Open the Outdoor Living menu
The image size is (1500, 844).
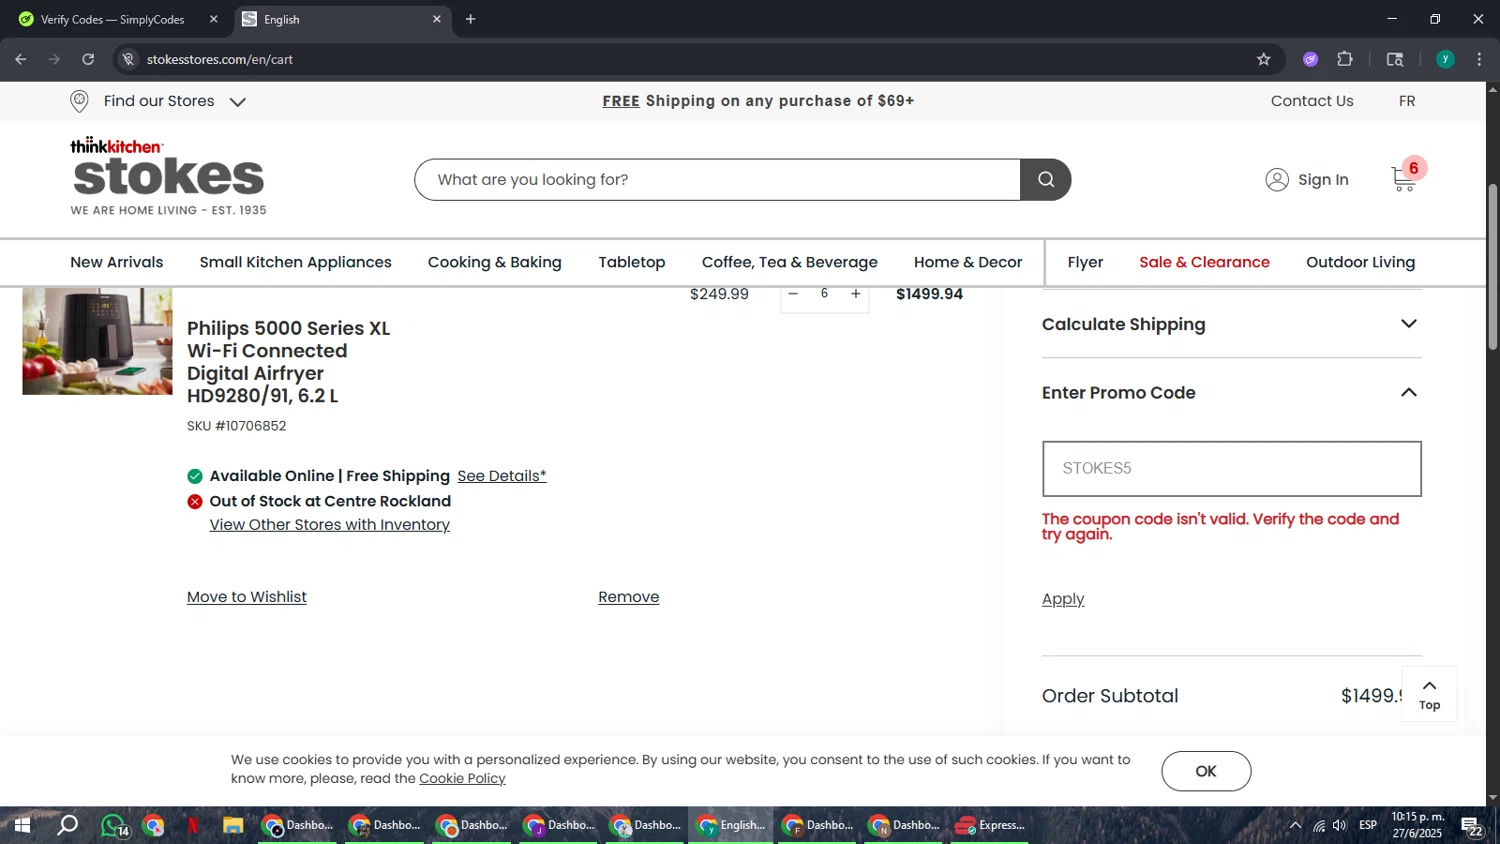point(1361,262)
